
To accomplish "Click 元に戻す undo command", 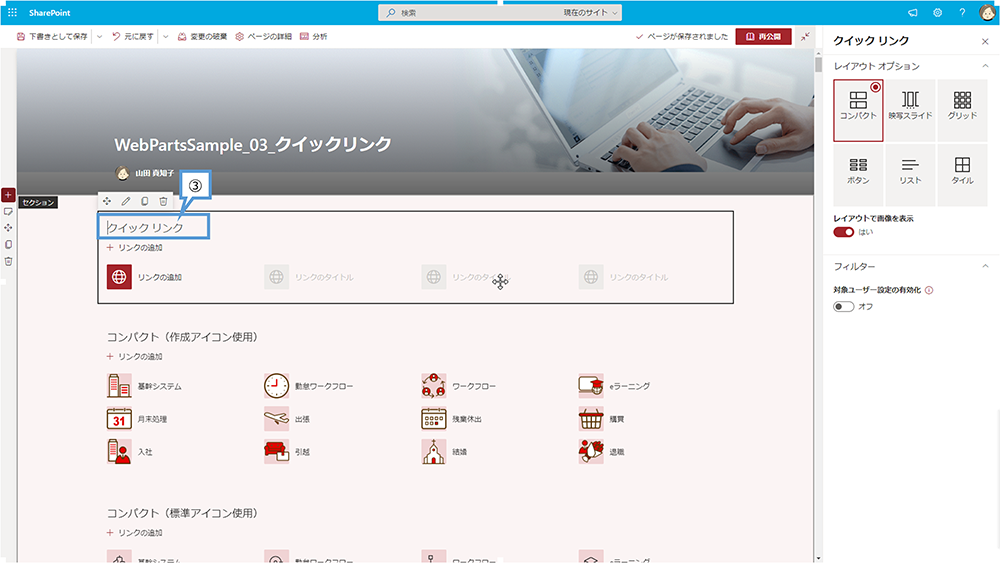I will click(133, 36).
